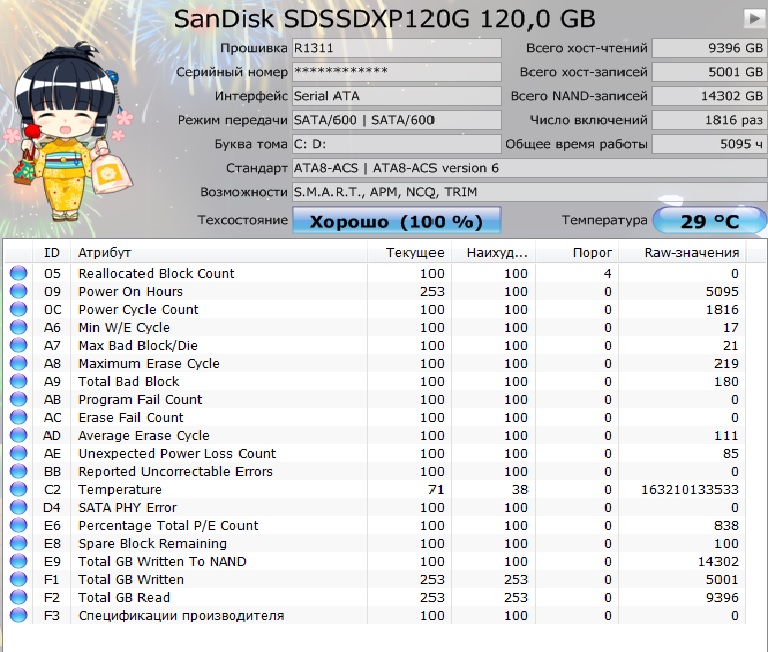
Task: Click status orb for Percentage Total P/E Count
Action: [19, 525]
